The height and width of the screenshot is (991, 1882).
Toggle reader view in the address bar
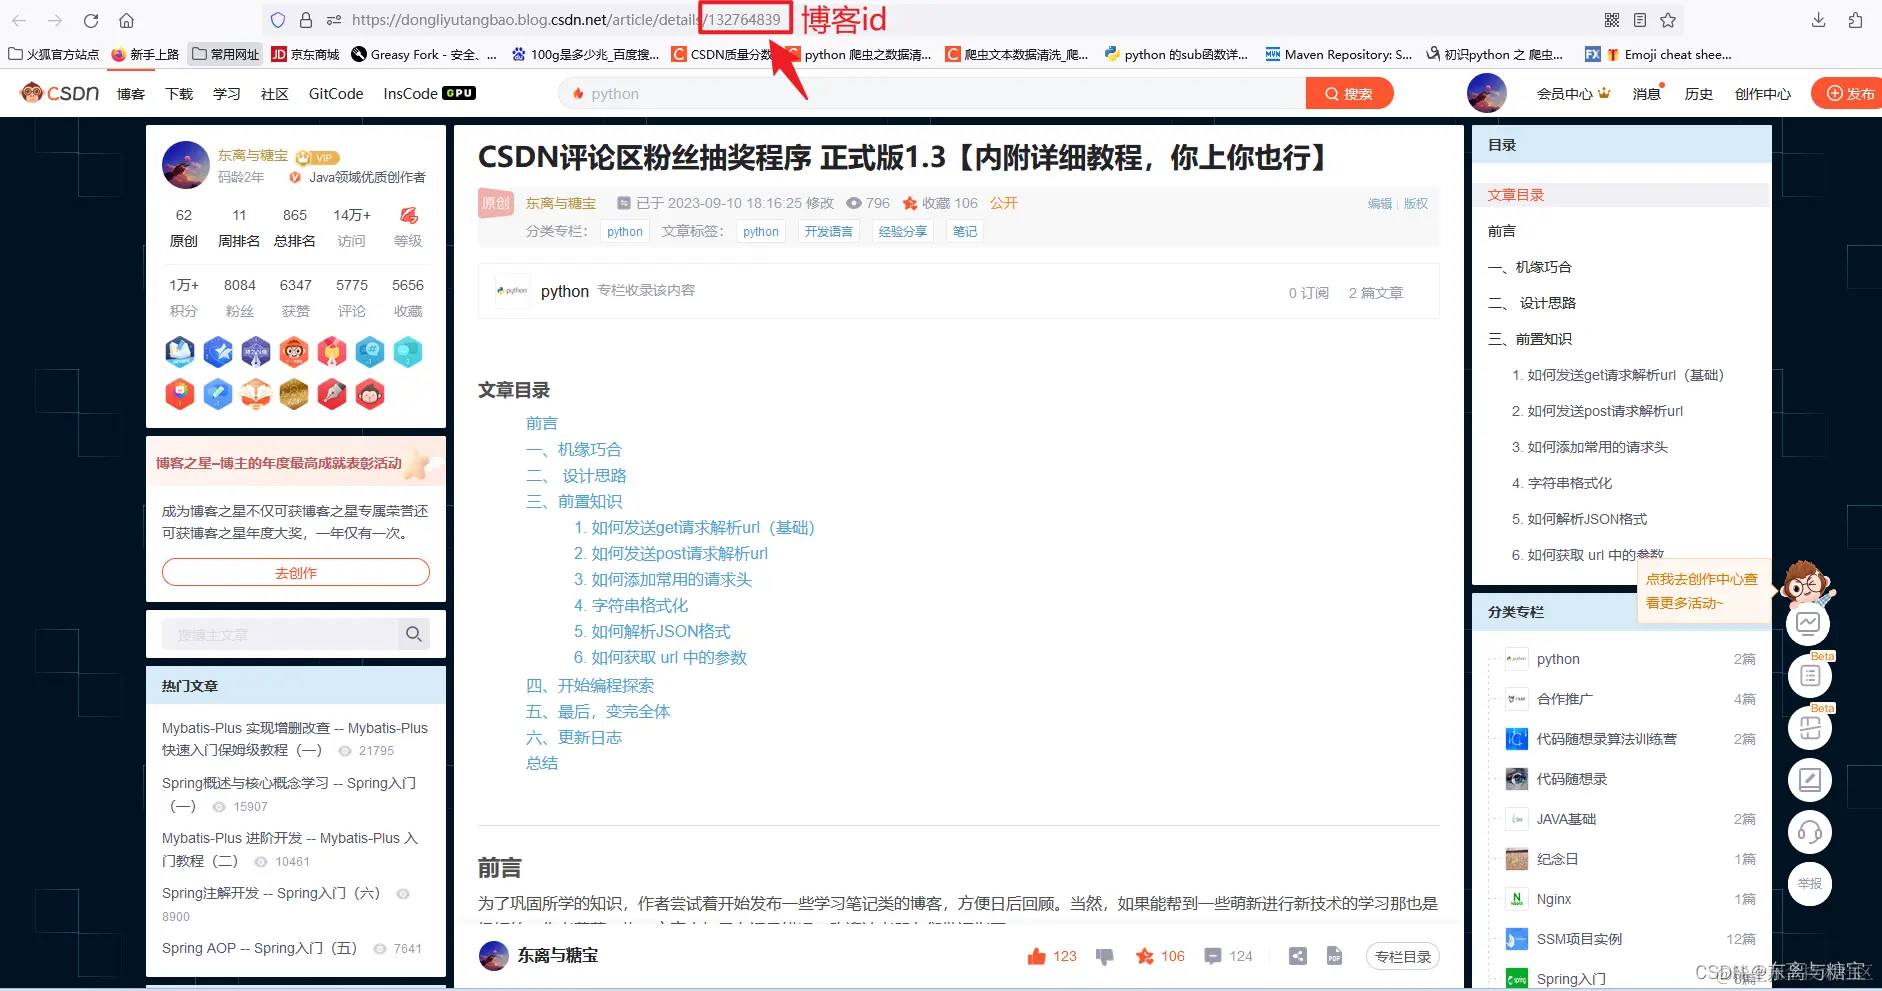click(1637, 19)
